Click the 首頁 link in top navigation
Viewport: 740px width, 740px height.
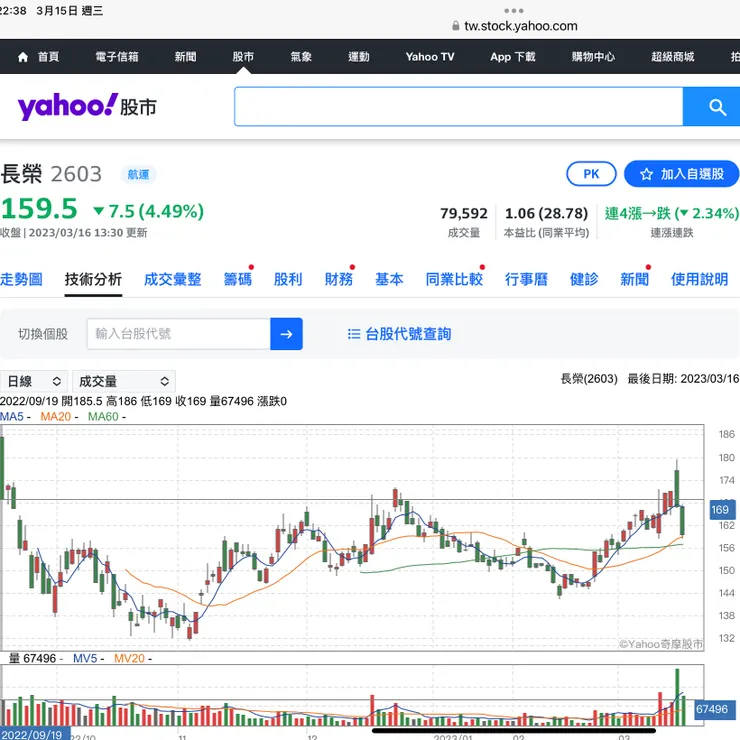point(48,57)
